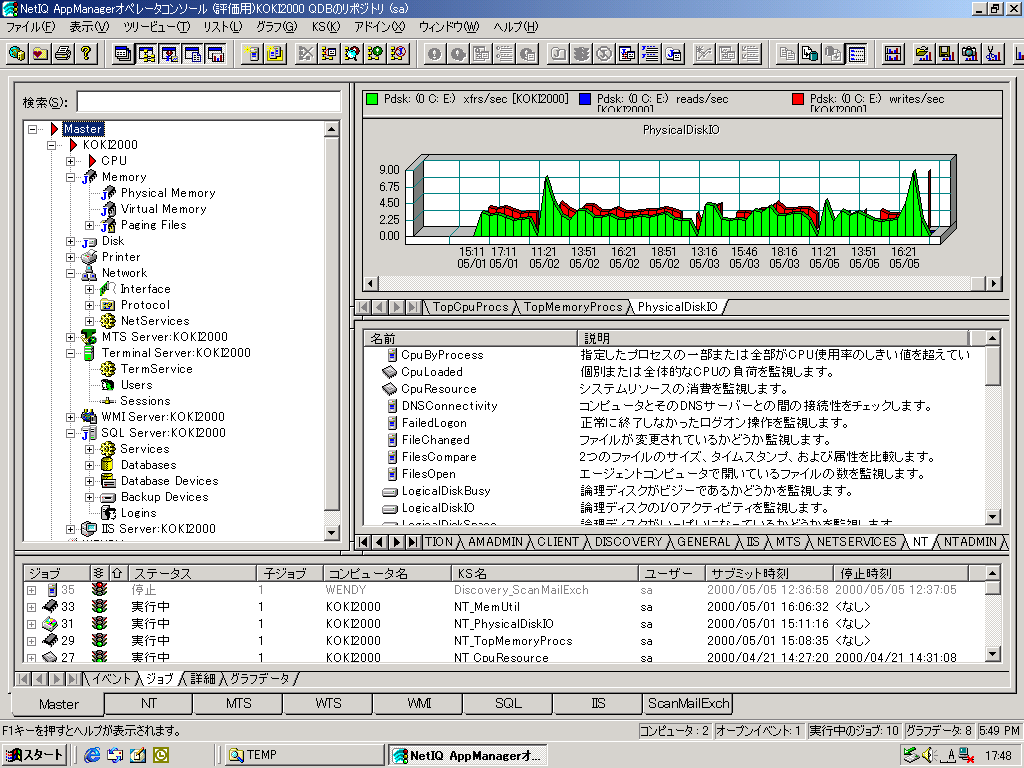The image size is (1024, 768).
Task: Click the 名前 column header
Action: pos(470,338)
